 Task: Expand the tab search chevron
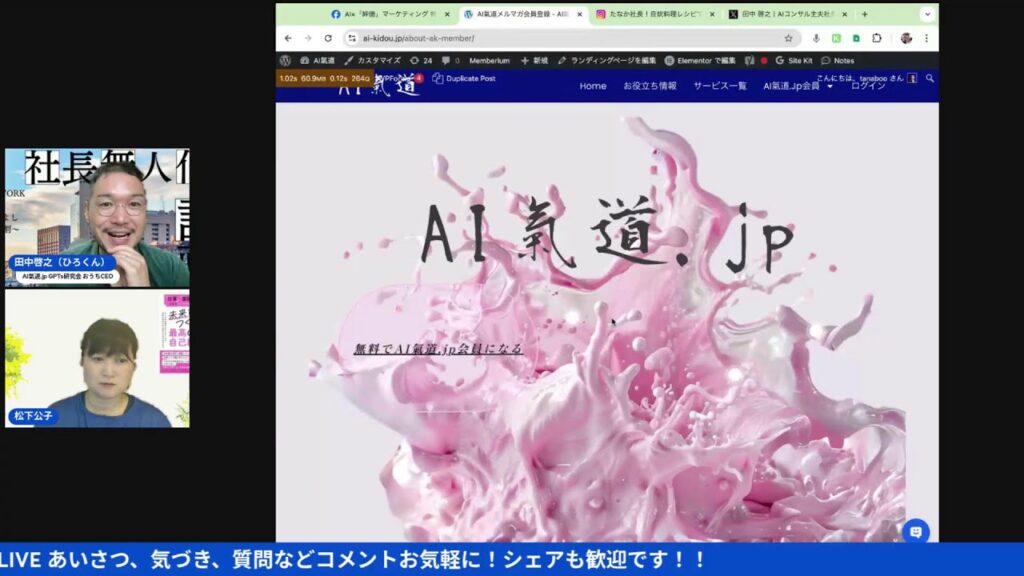[926, 14]
